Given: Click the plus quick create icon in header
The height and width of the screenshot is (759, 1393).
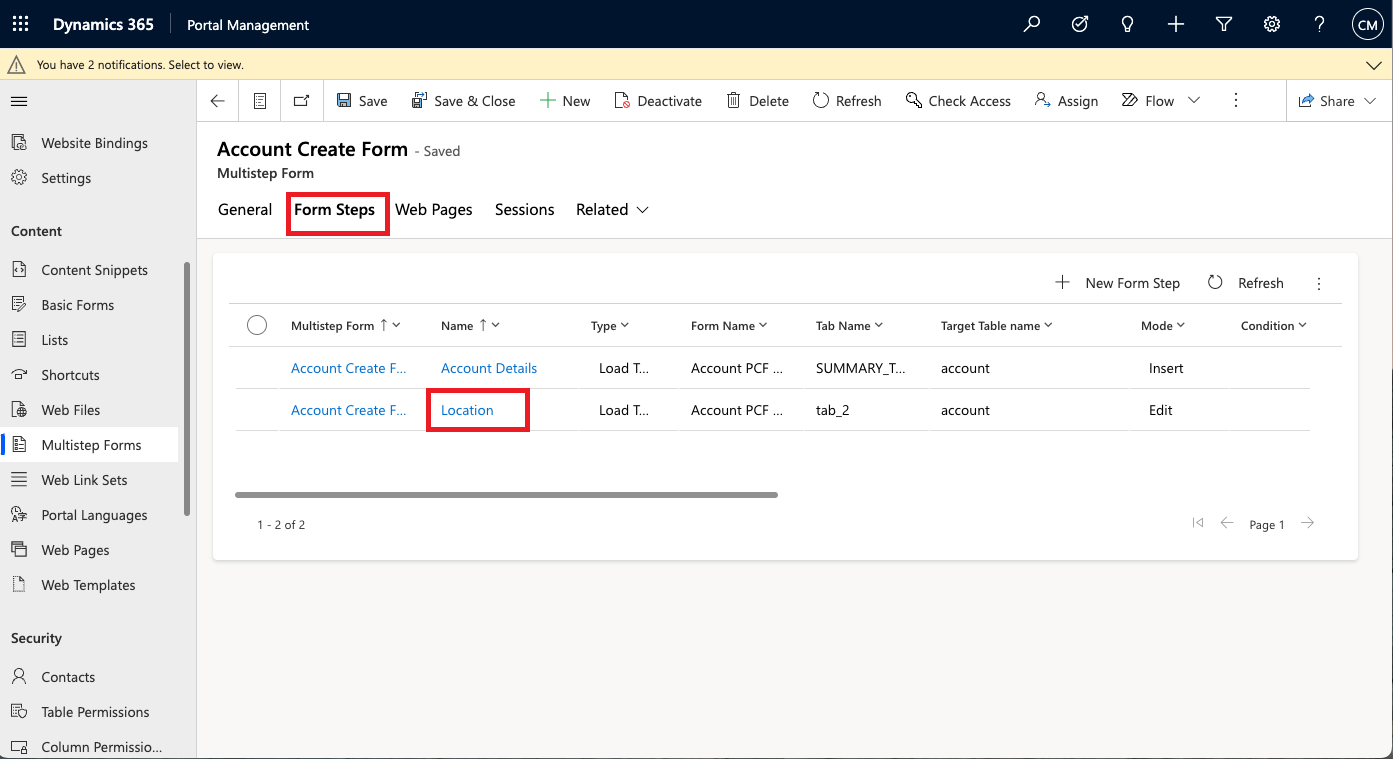Looking at the screenshot, I should coord(1176,24).
